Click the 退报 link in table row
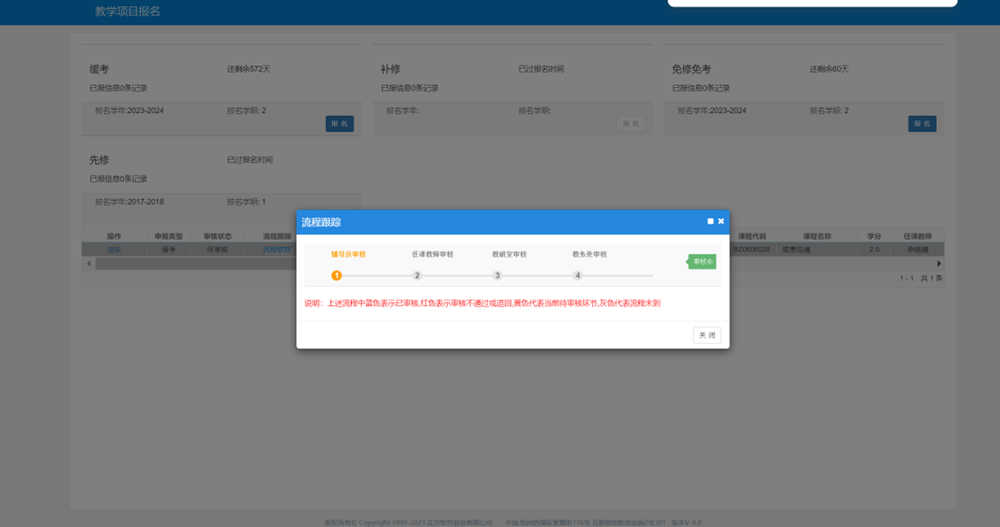Image resolution: width=1000 pixels, height=527 pixels. pos(114,249)
